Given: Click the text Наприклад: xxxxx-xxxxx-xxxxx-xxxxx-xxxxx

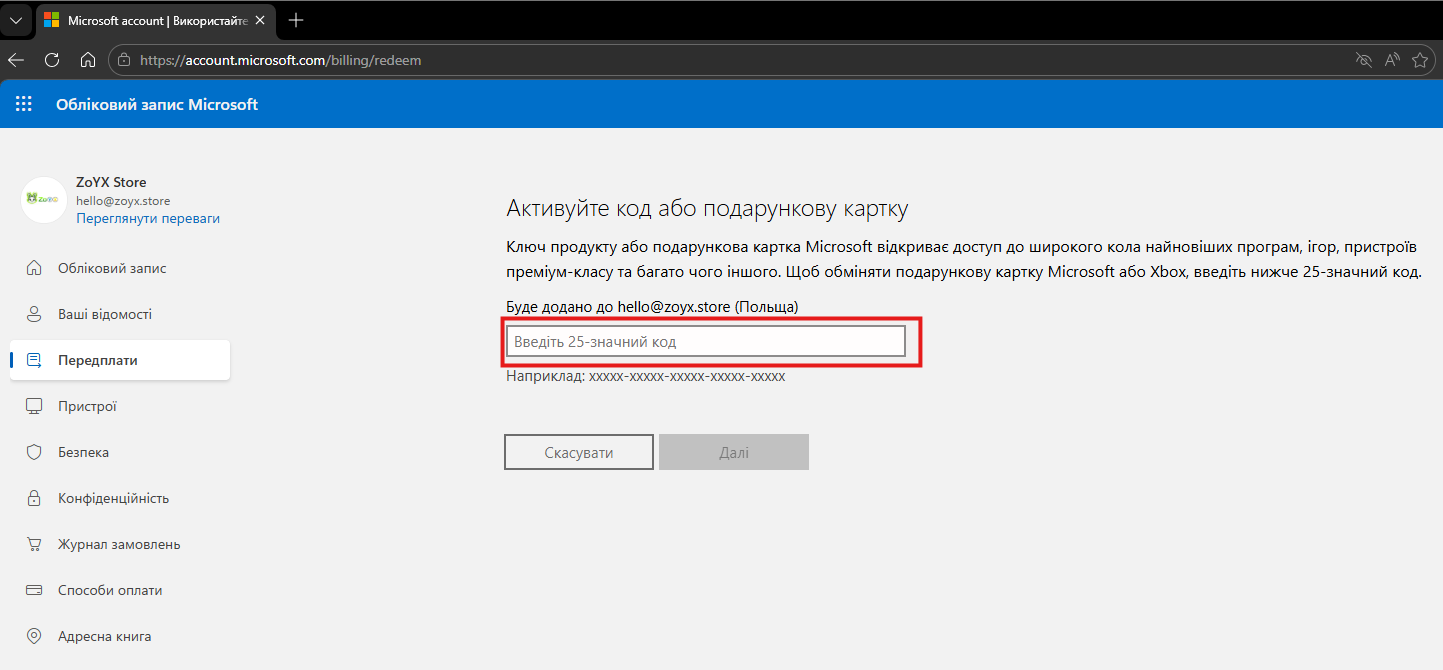Looking at the screenshot, I should click(646, 377).
